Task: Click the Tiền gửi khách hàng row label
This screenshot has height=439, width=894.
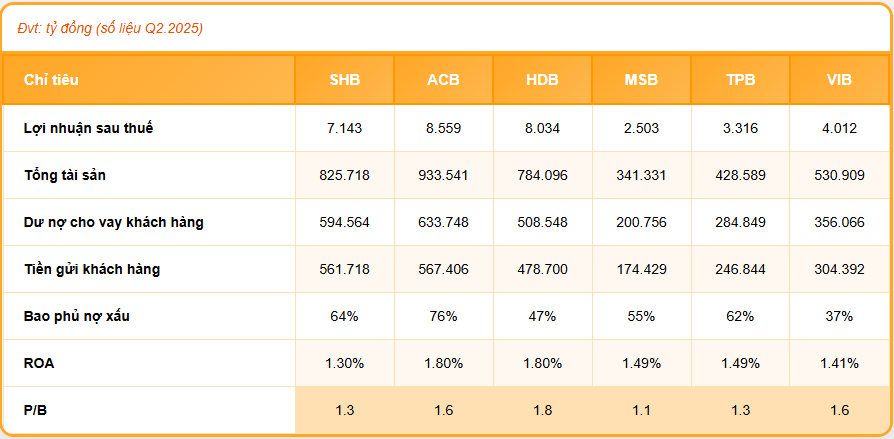Action: point(92,269)
